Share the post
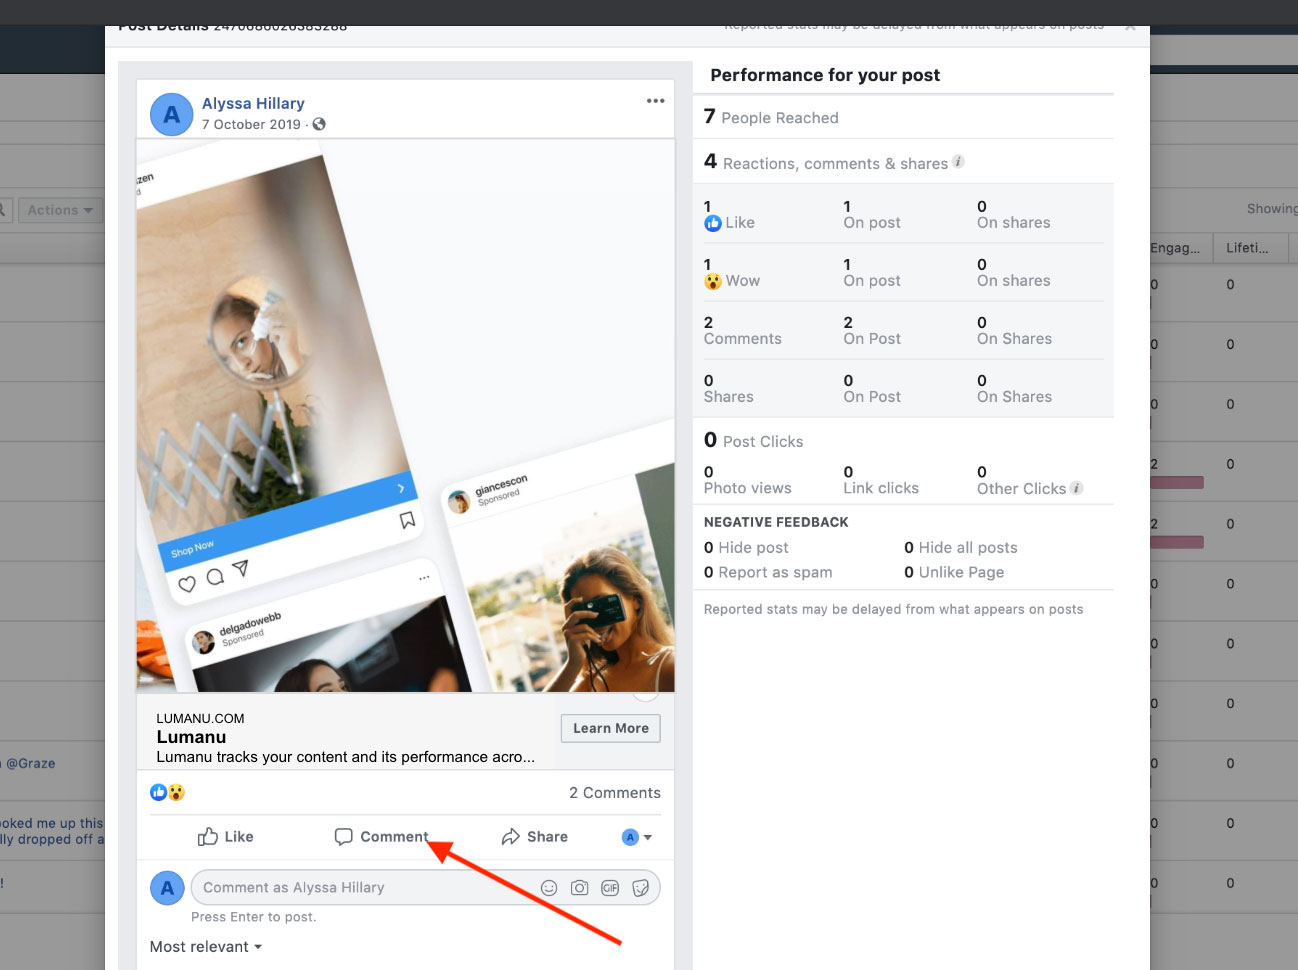Viewport: 1298px width, 970px height. [534, 837]
